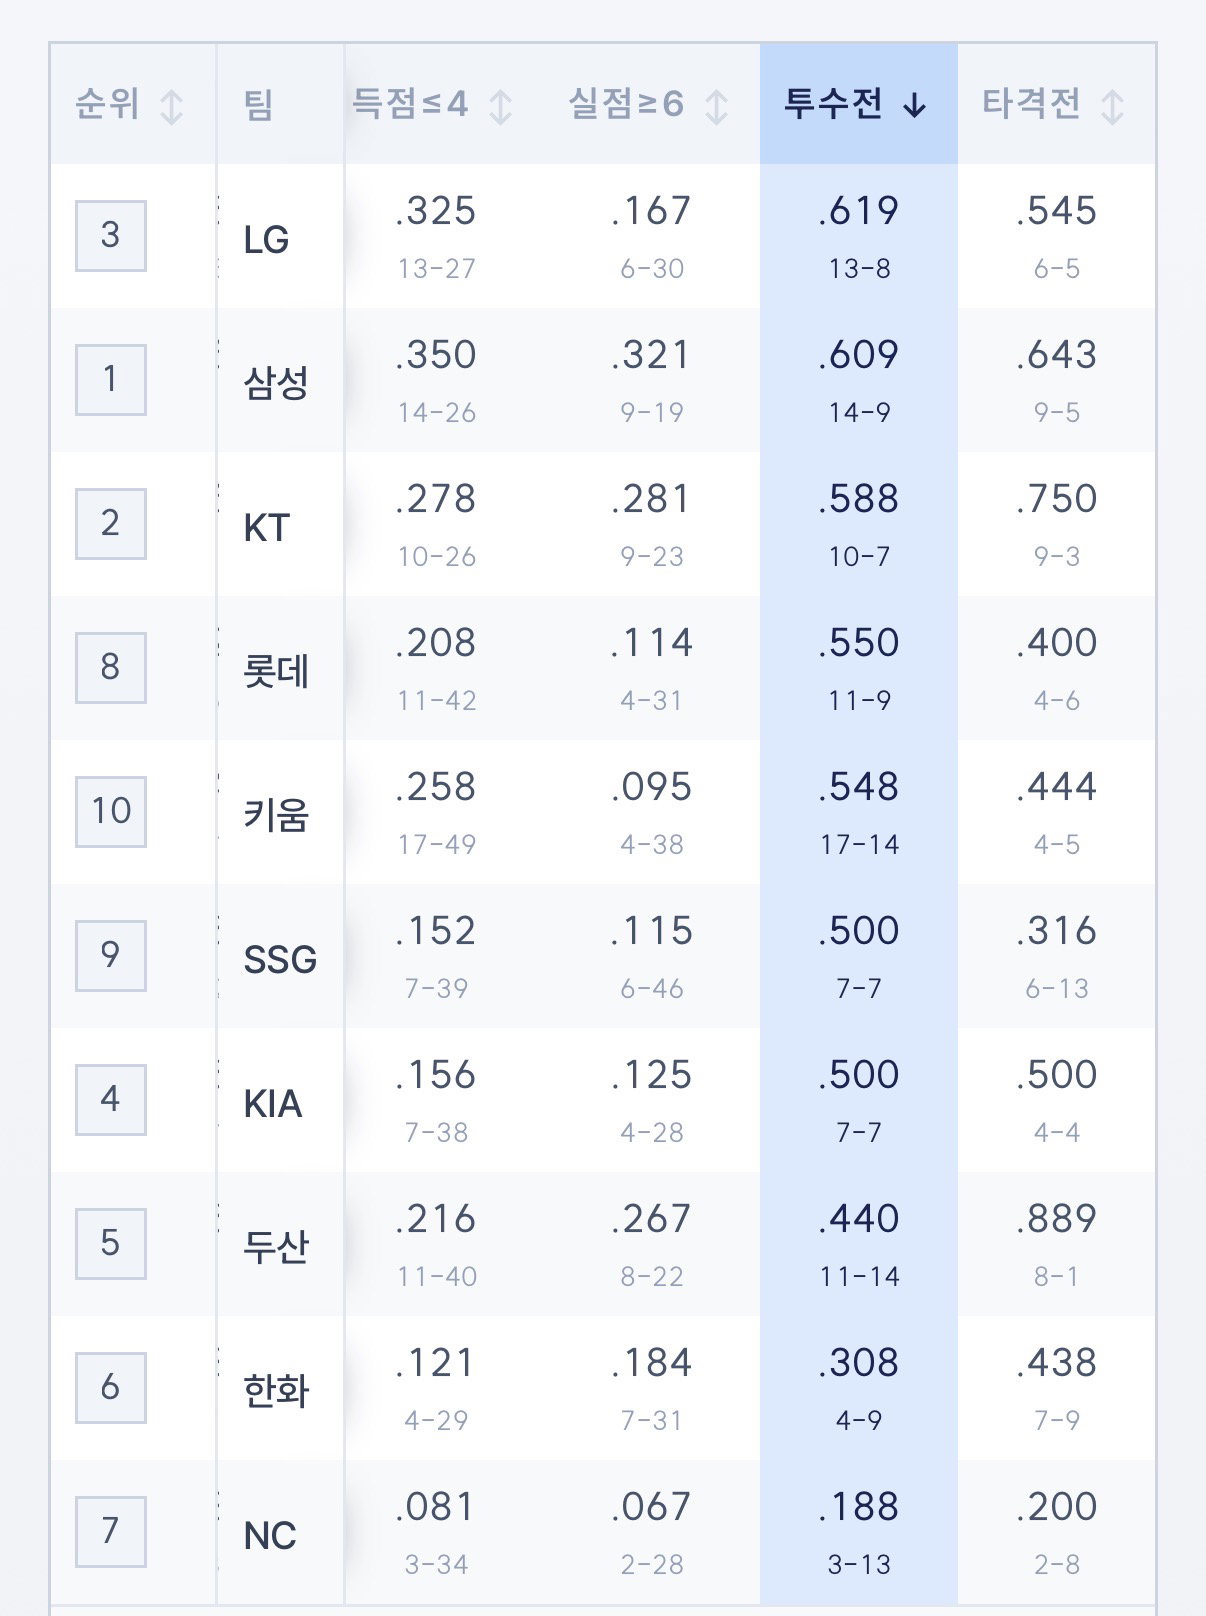Select the 롯데 team name
Screen dimensions: 1206x1616
point(277,671)
